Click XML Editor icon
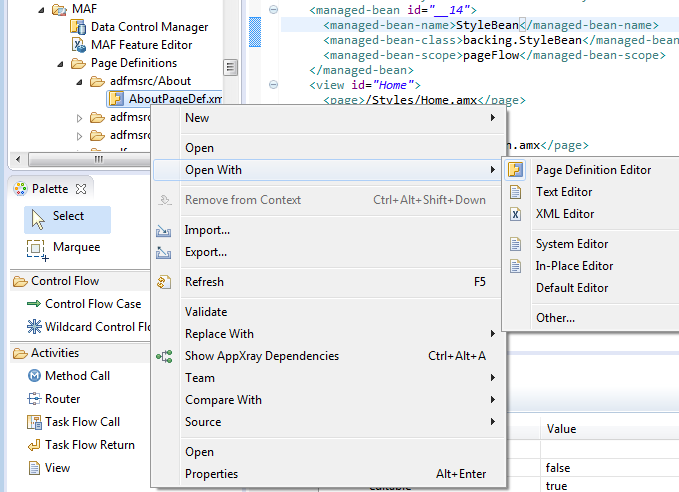The image size is (679, 492). click(515, 214)
